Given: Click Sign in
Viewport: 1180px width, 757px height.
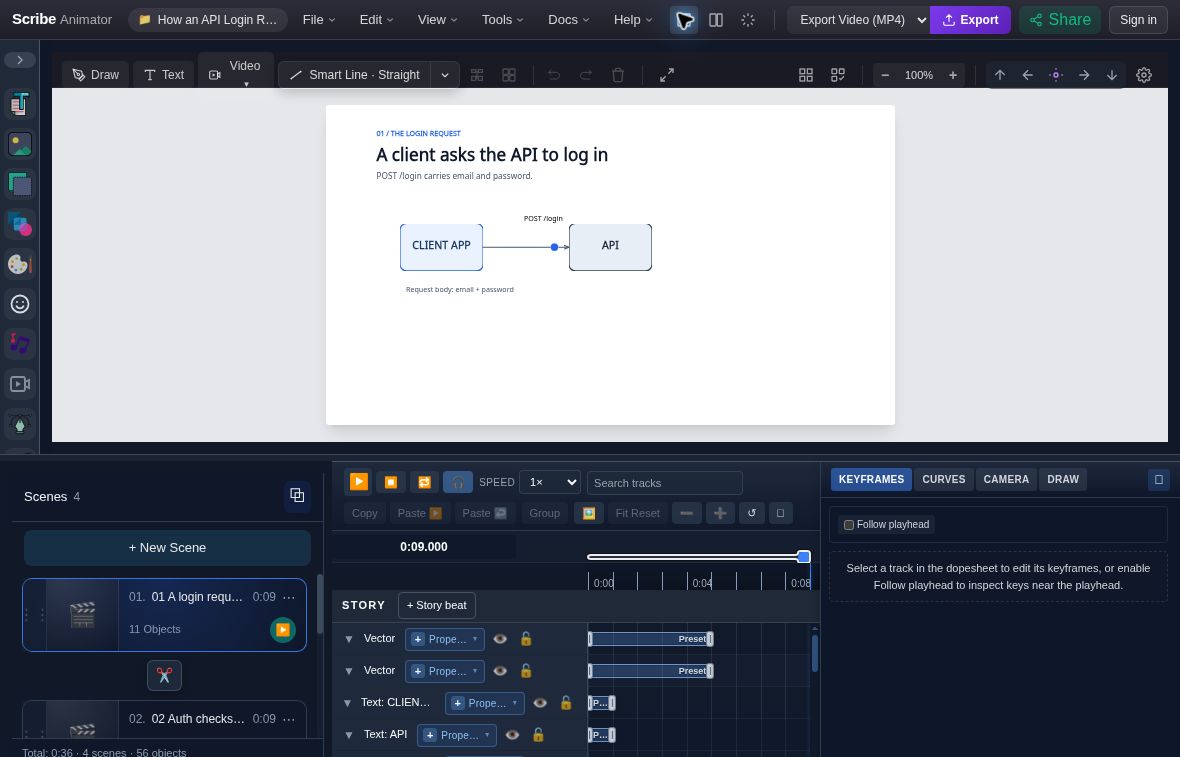Looking at the screenshot, I should (x=1138, y=20).
